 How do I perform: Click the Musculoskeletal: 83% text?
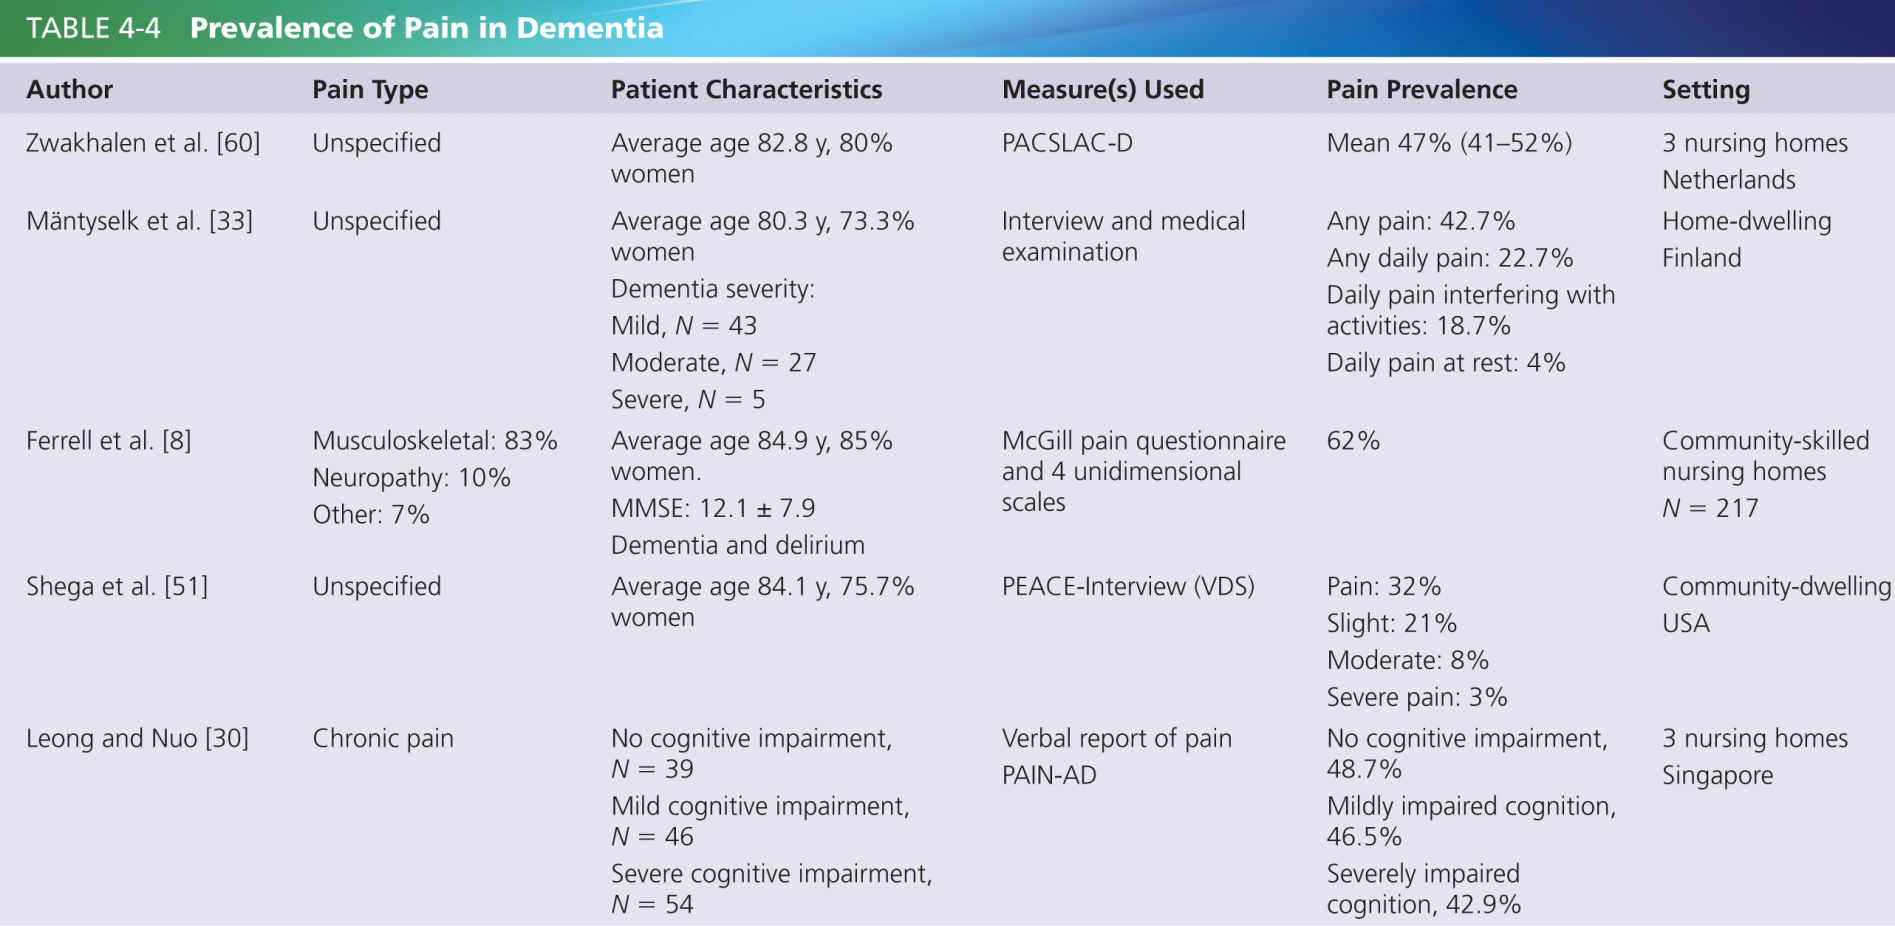pos(435,441)
